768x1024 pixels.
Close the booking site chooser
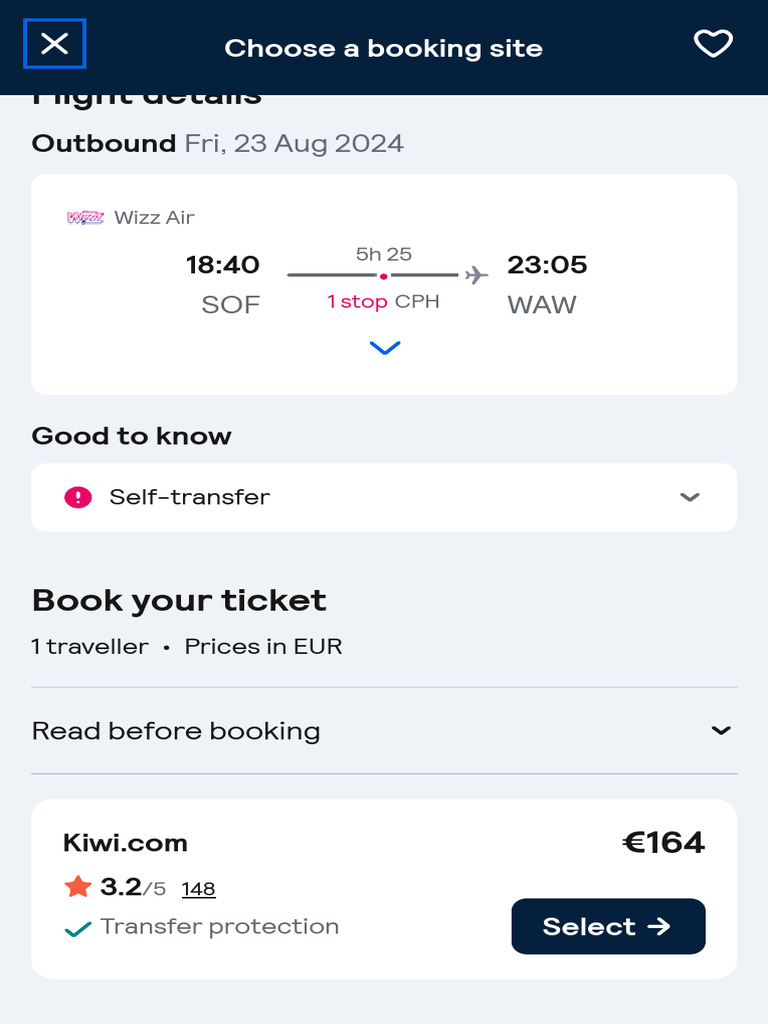(55, 44)
